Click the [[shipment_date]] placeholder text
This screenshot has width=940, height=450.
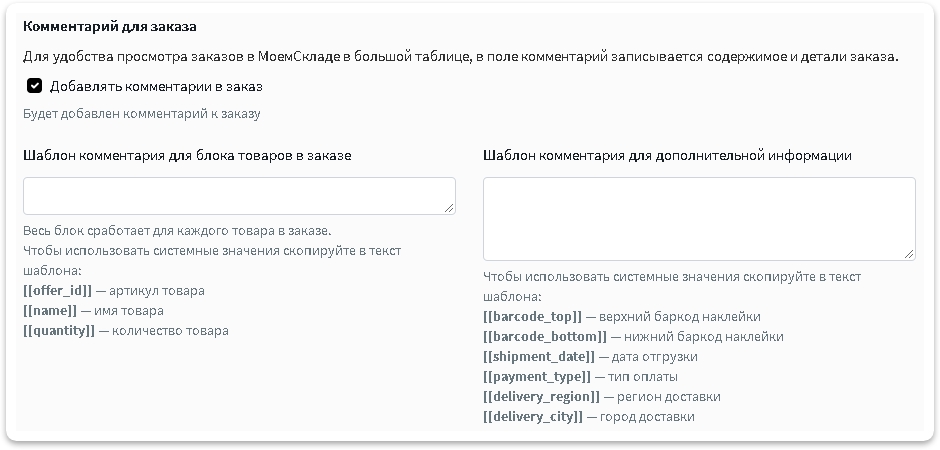(539, 357)
